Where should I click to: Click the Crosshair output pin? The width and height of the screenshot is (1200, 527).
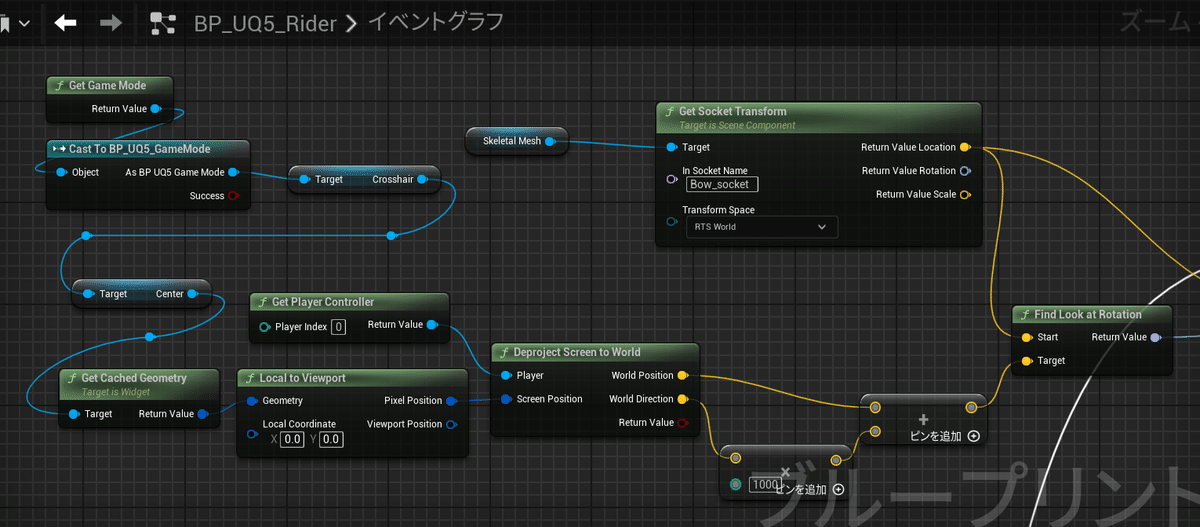[422, 180]
